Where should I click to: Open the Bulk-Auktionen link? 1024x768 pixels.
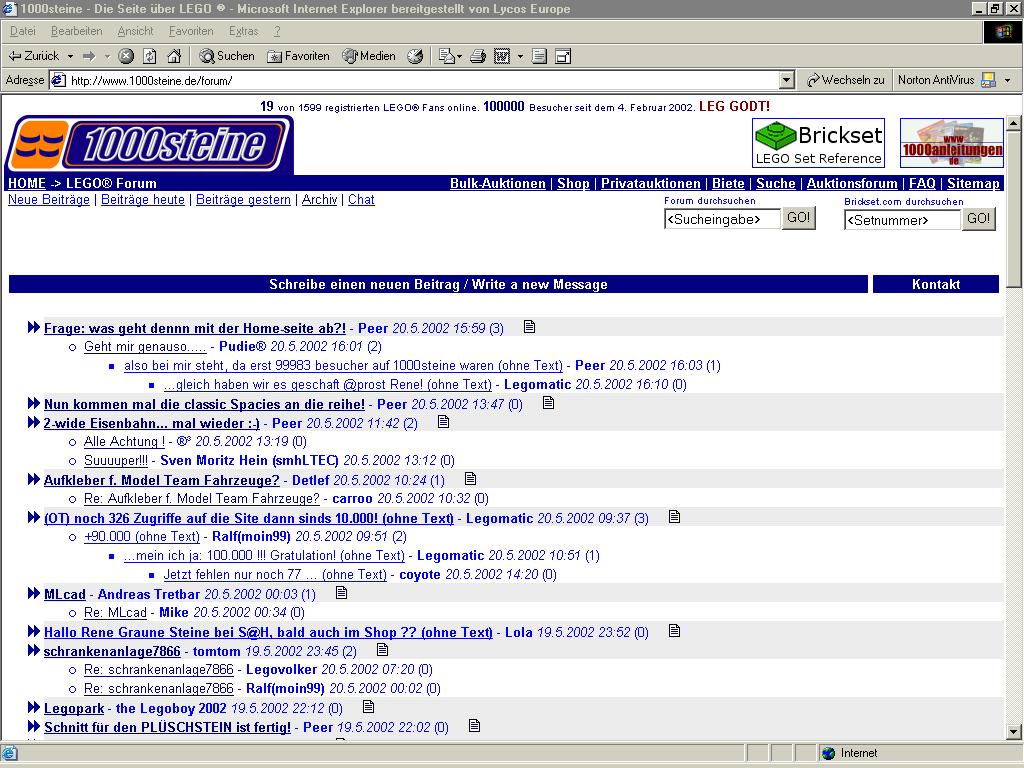(498, 184)
